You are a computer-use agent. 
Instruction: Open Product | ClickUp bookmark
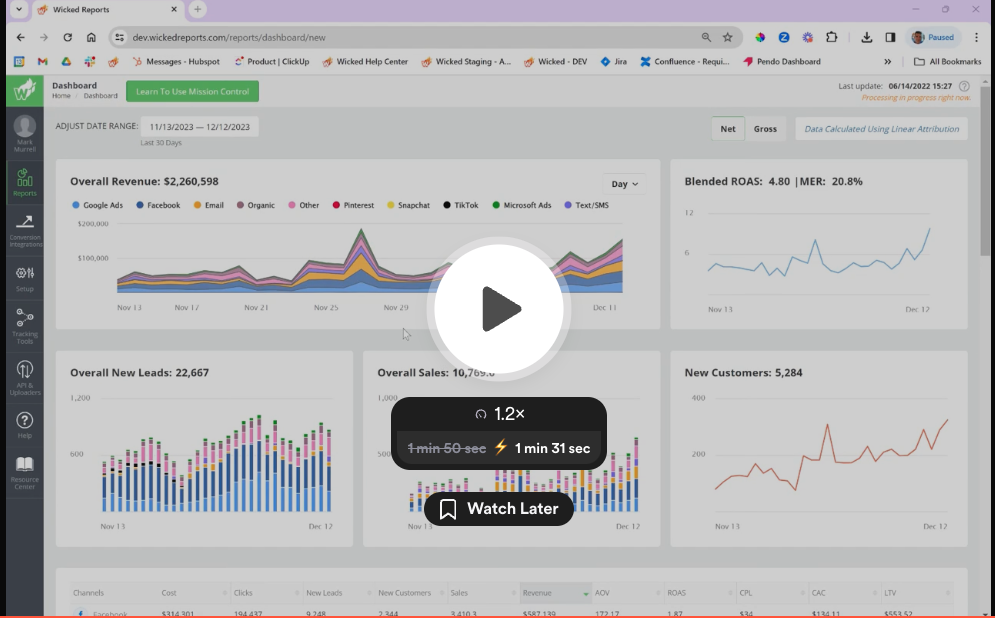(272, 62)
